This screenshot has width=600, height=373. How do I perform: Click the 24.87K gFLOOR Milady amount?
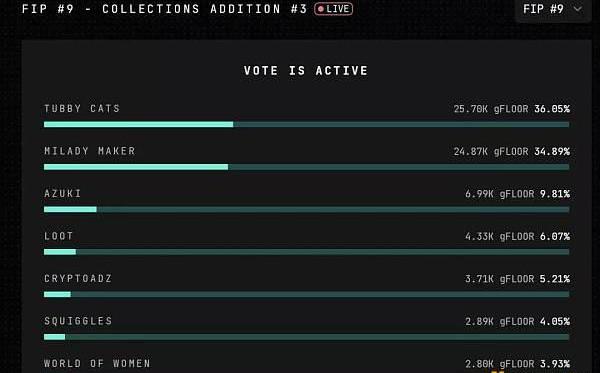(491, 151)
